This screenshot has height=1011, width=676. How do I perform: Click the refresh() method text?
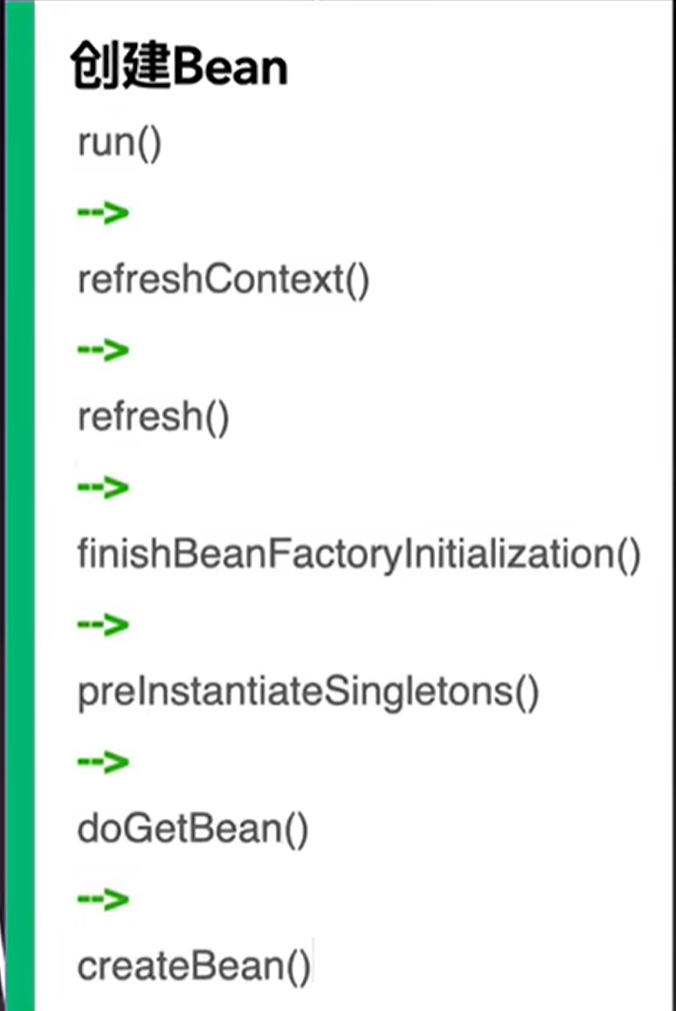tap(153, 417)
